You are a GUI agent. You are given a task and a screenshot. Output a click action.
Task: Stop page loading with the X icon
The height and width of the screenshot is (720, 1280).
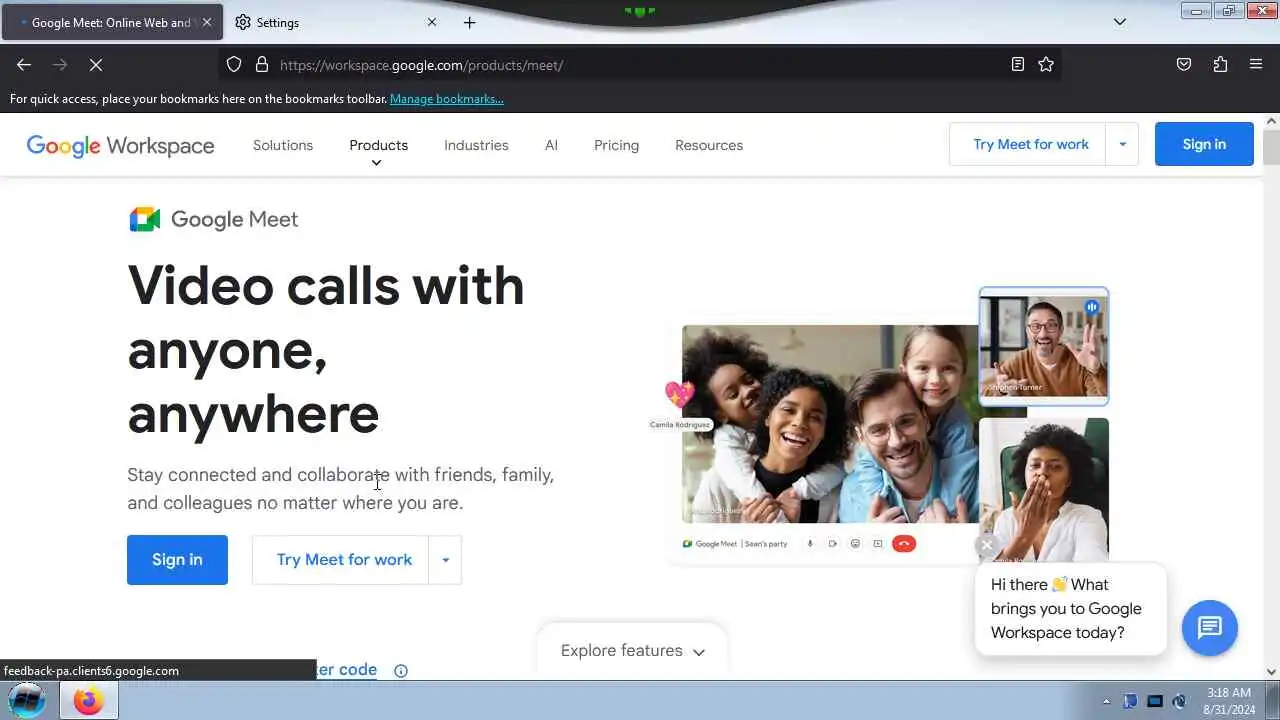(96, 64)
